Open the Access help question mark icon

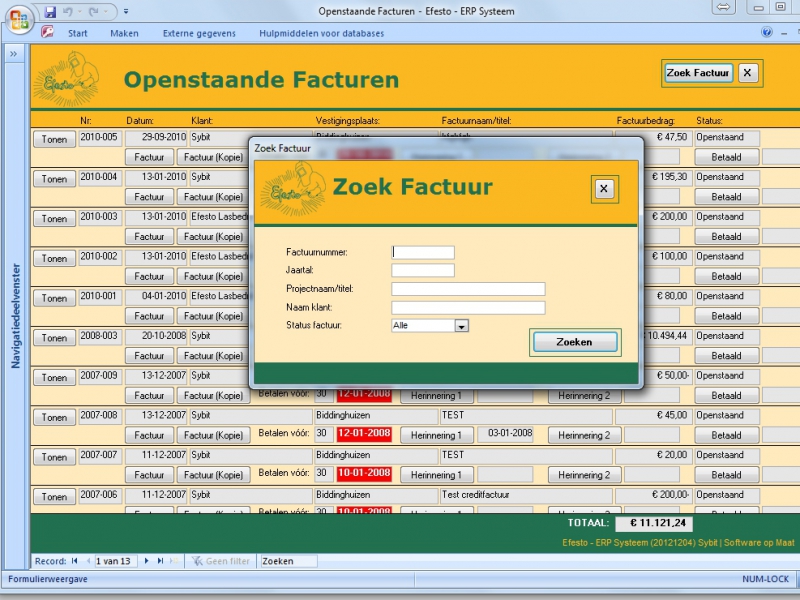(766, 32)
